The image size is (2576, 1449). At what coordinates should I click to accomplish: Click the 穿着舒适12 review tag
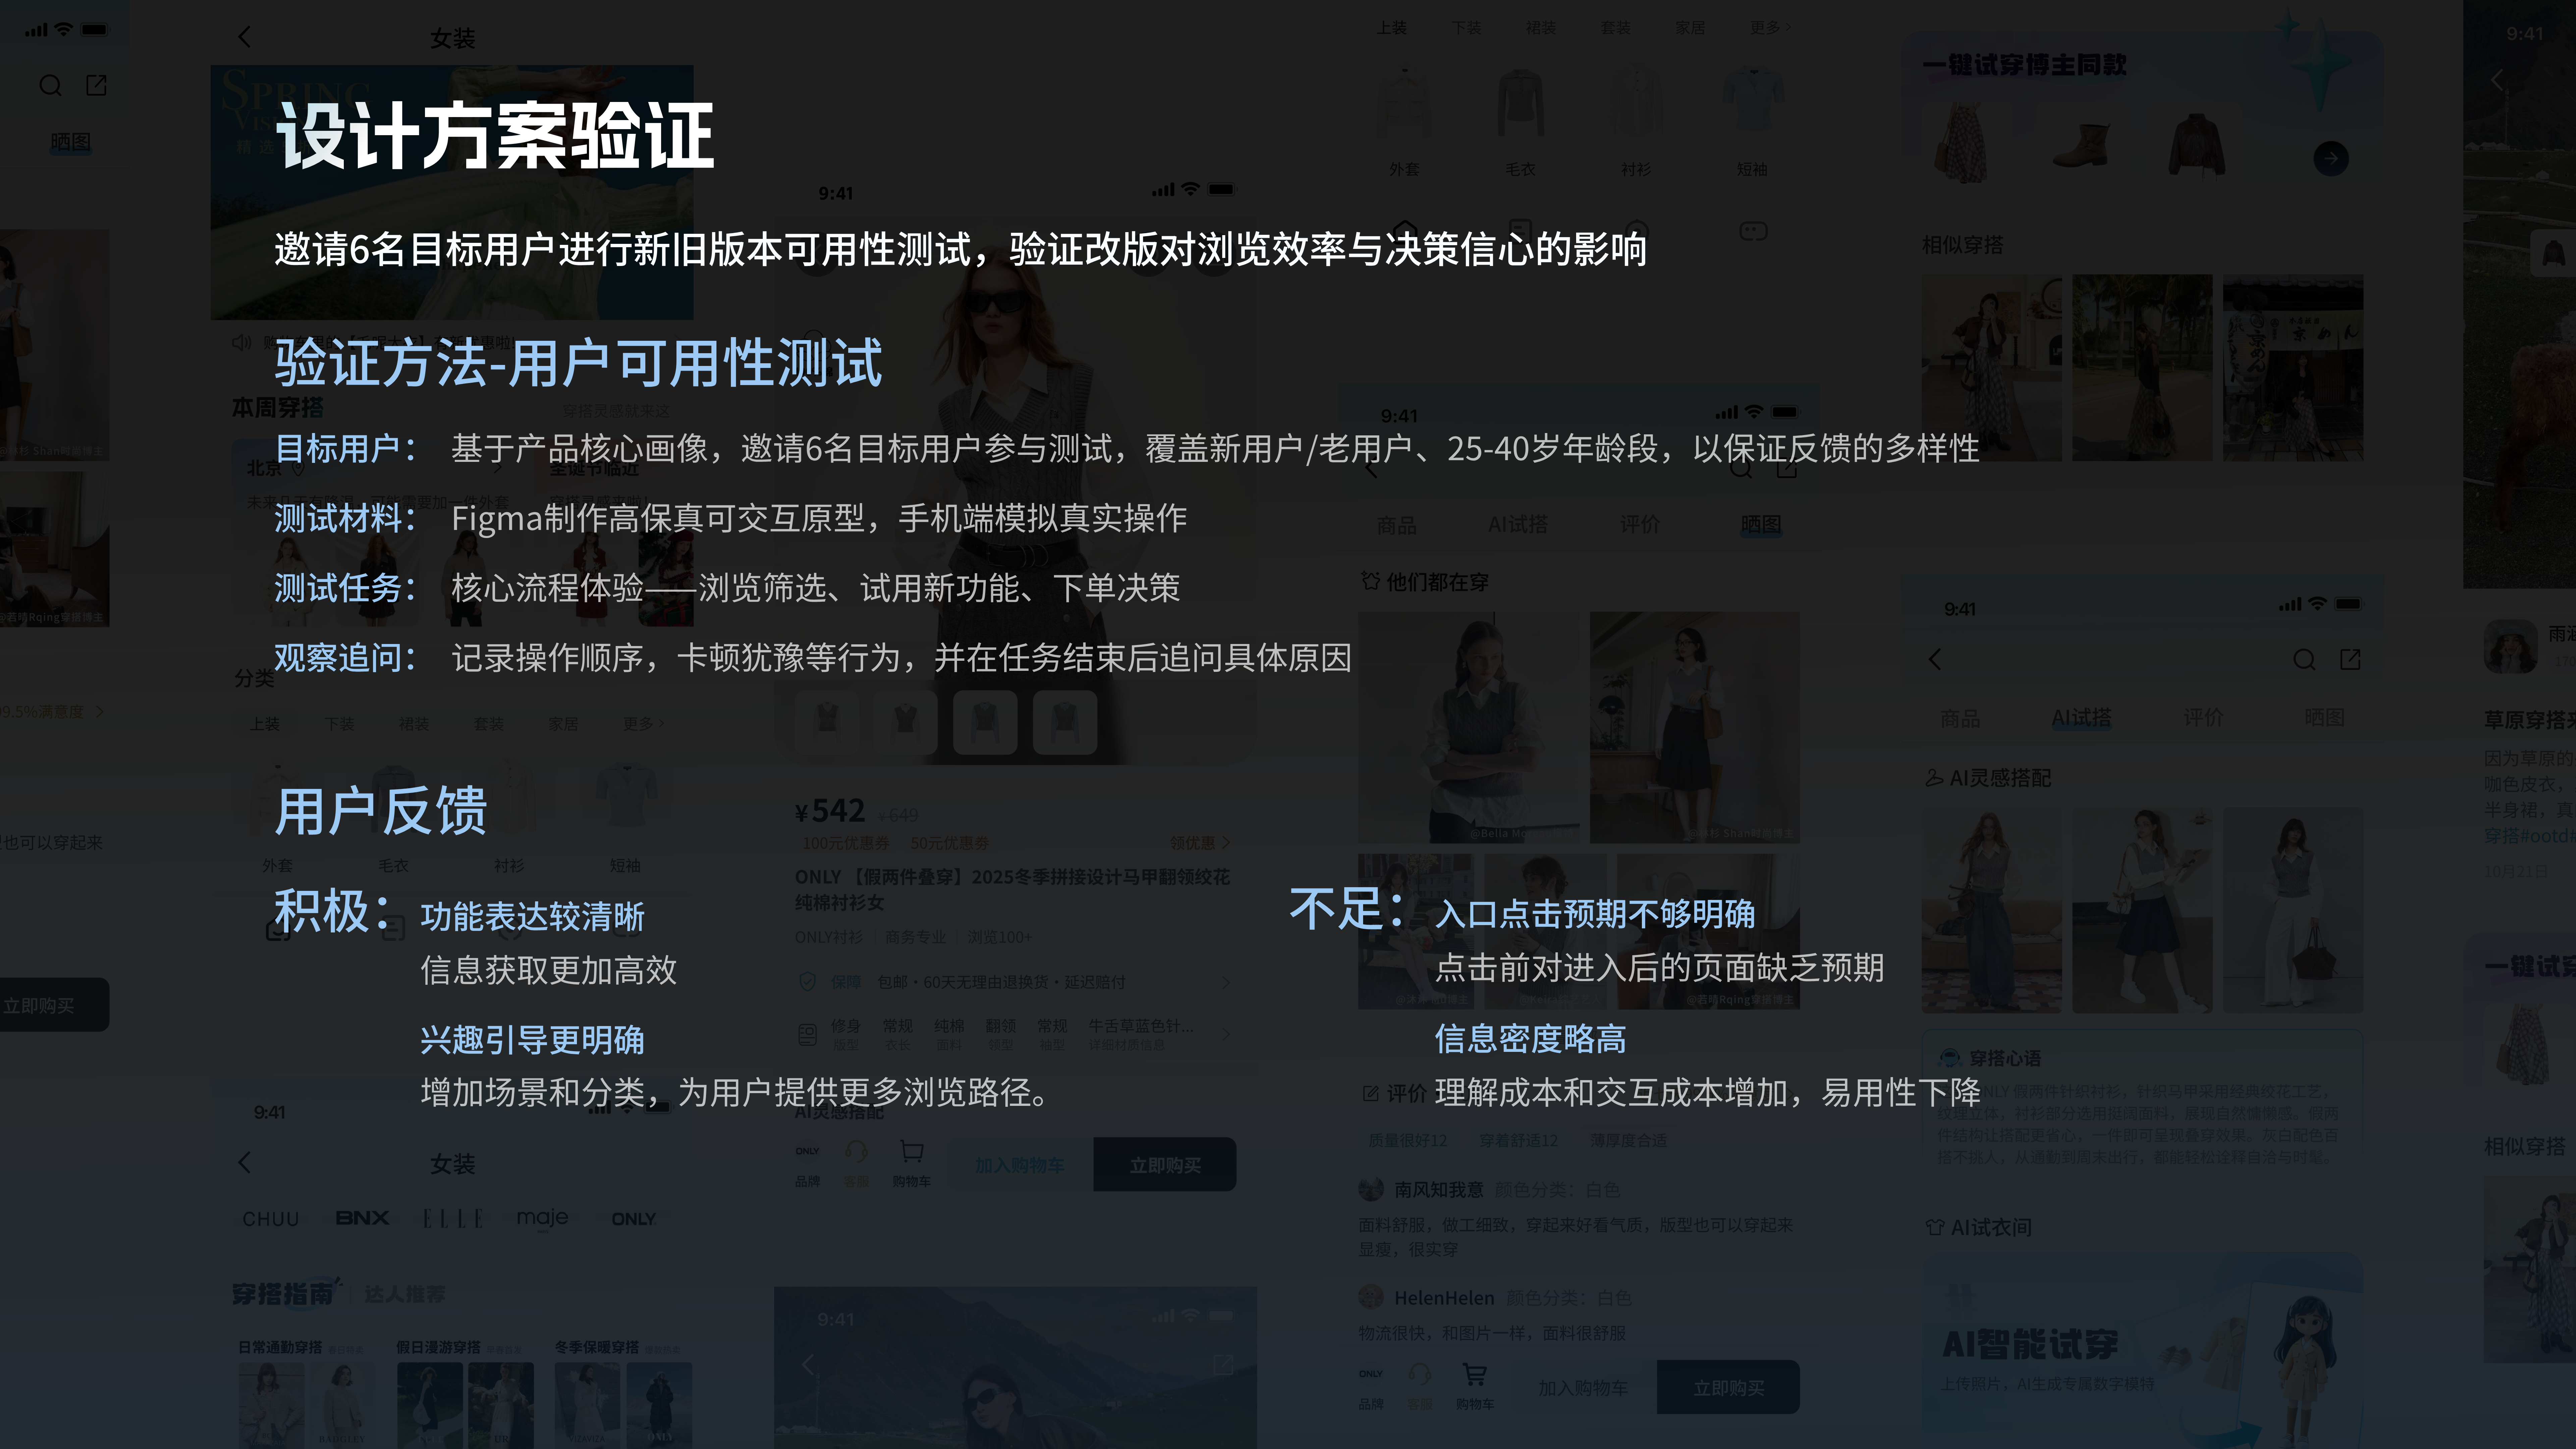click(x=1518, y=1140)
